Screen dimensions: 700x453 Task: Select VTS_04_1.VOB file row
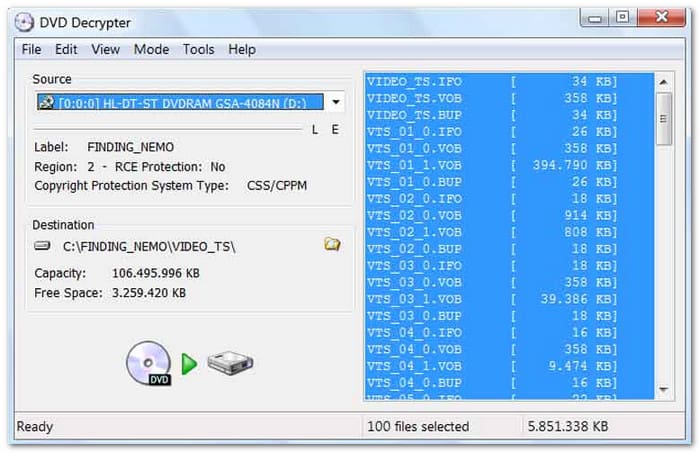tap(509, 366)
